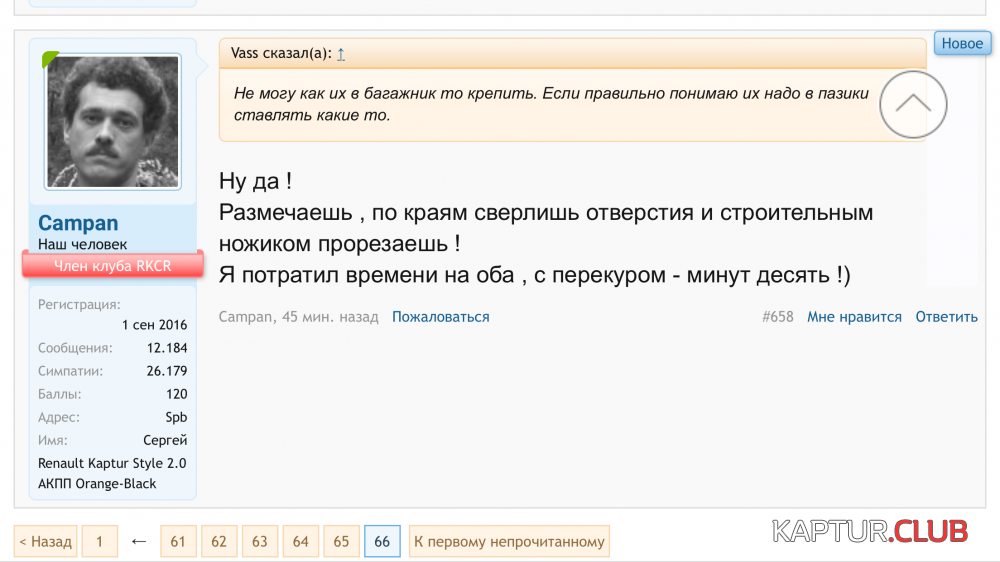Image resolution: width=1000 pixels, height=562 pixels.
Task: Like the post with 'Мне нравится'
Action: point(854,317)
